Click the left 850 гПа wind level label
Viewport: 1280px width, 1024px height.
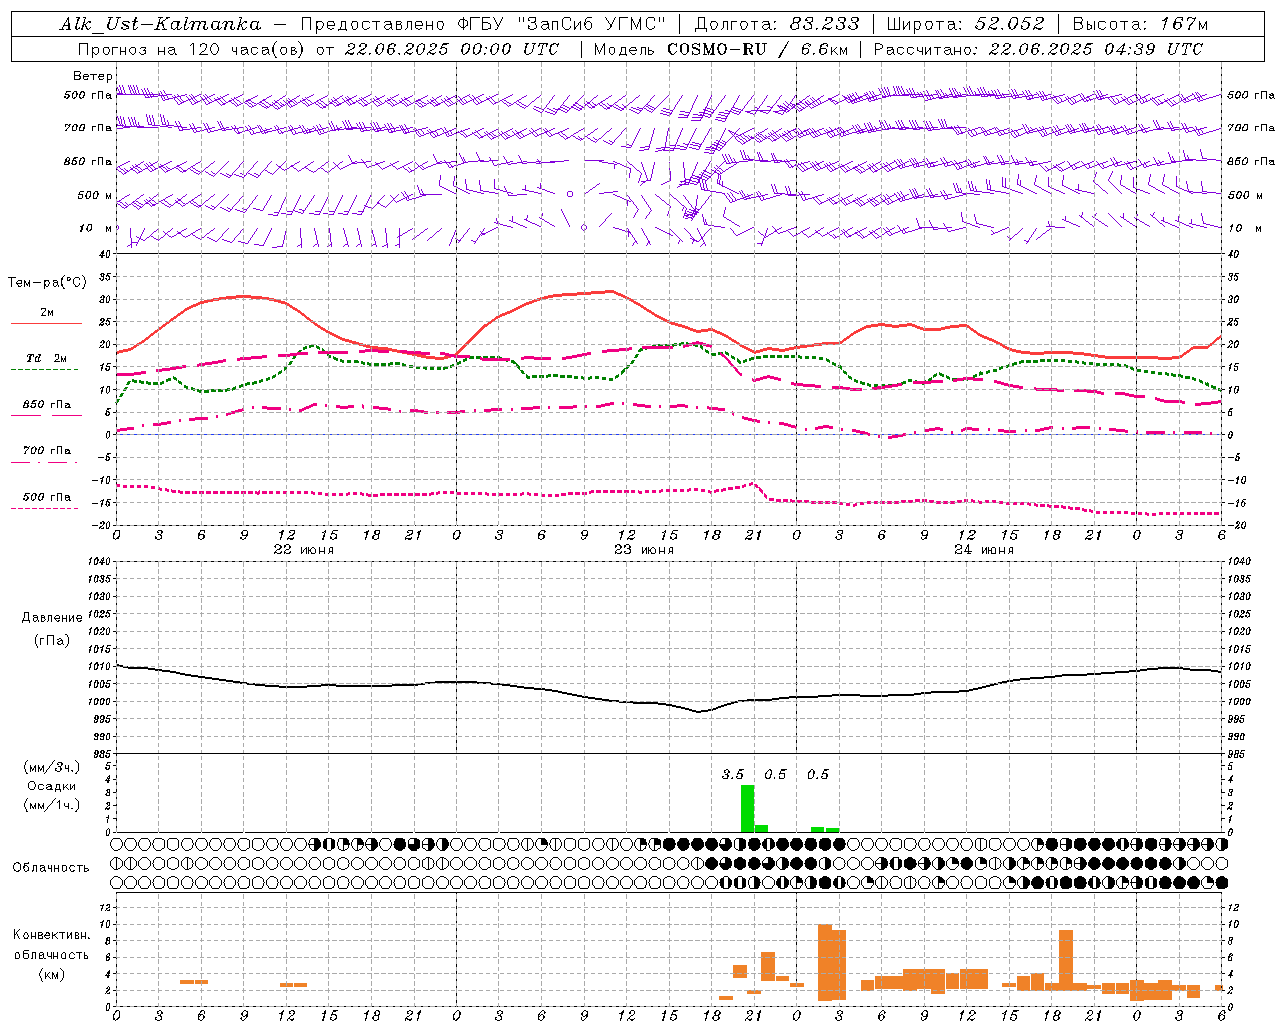[88, 161]
